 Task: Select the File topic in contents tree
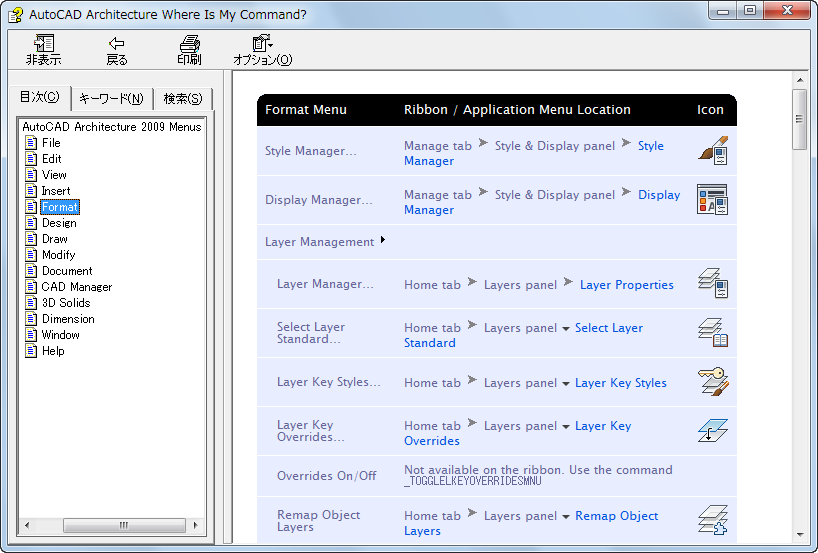coord(51,143)
